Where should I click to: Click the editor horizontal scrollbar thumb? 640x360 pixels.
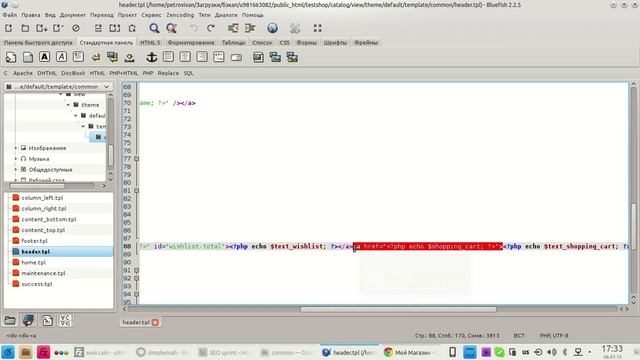click(x=398, y=309)
